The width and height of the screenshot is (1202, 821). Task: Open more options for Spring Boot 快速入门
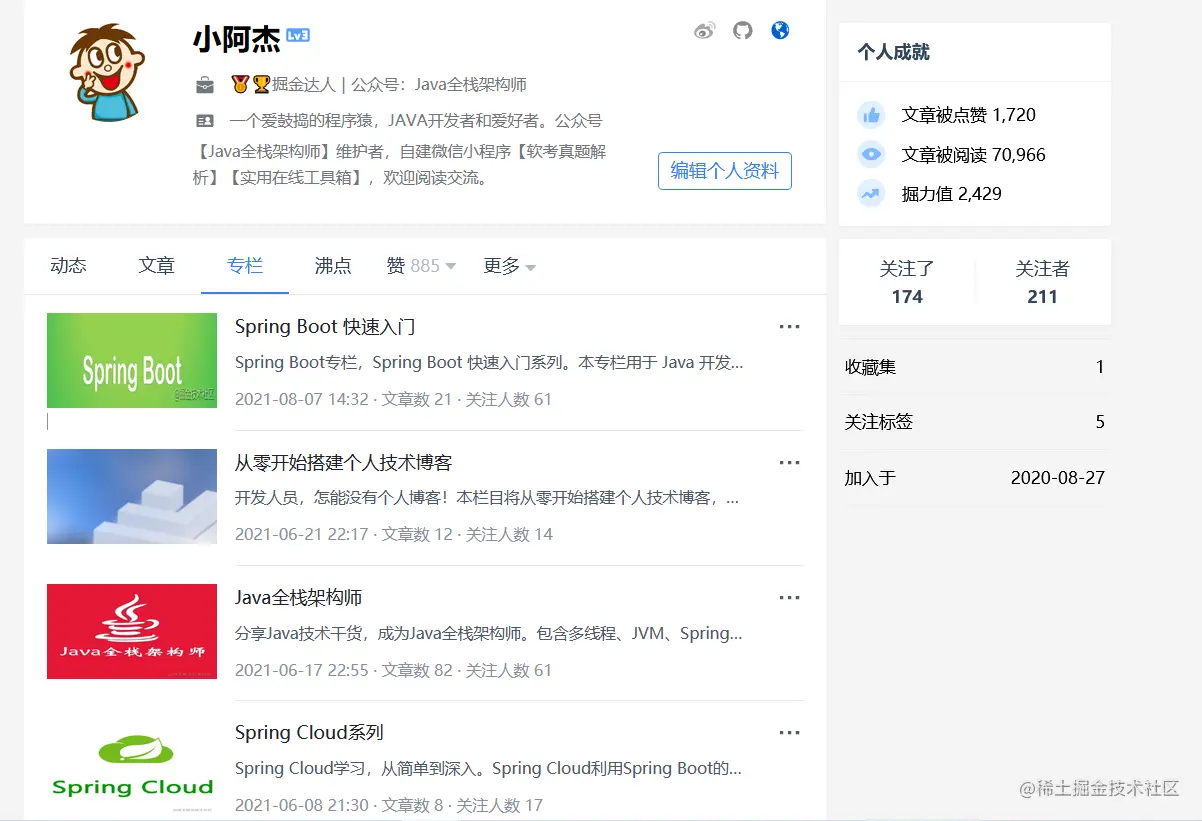click(790, 327)
